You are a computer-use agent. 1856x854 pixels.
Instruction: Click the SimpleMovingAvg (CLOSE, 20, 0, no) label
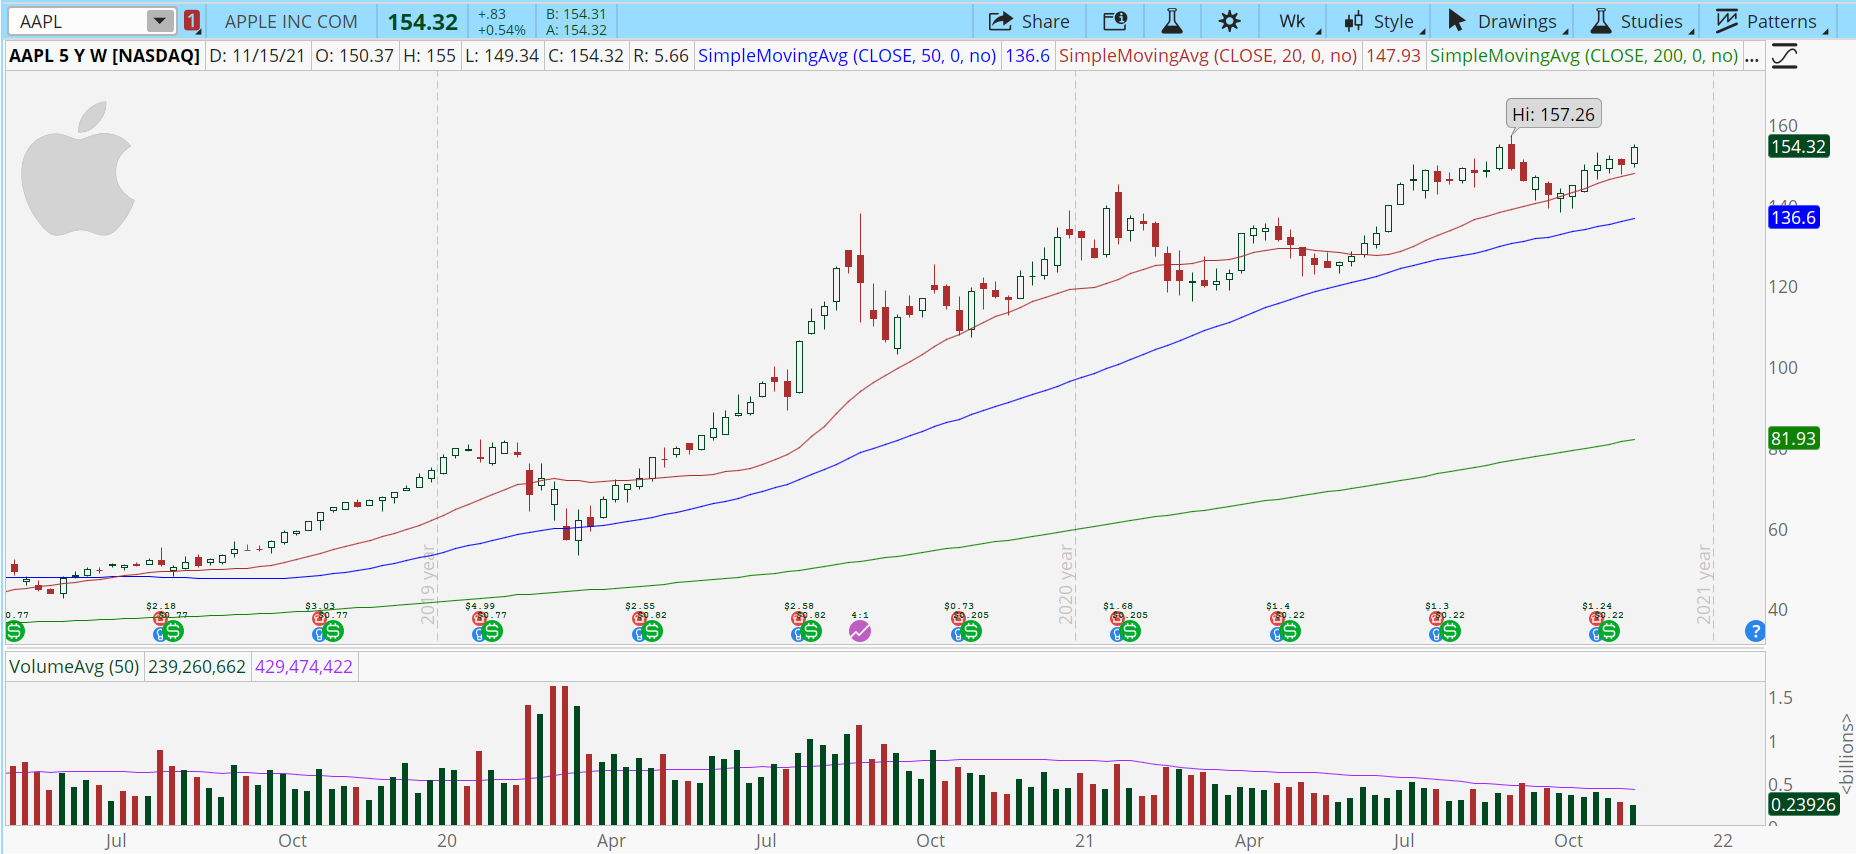click(1208, 56)
